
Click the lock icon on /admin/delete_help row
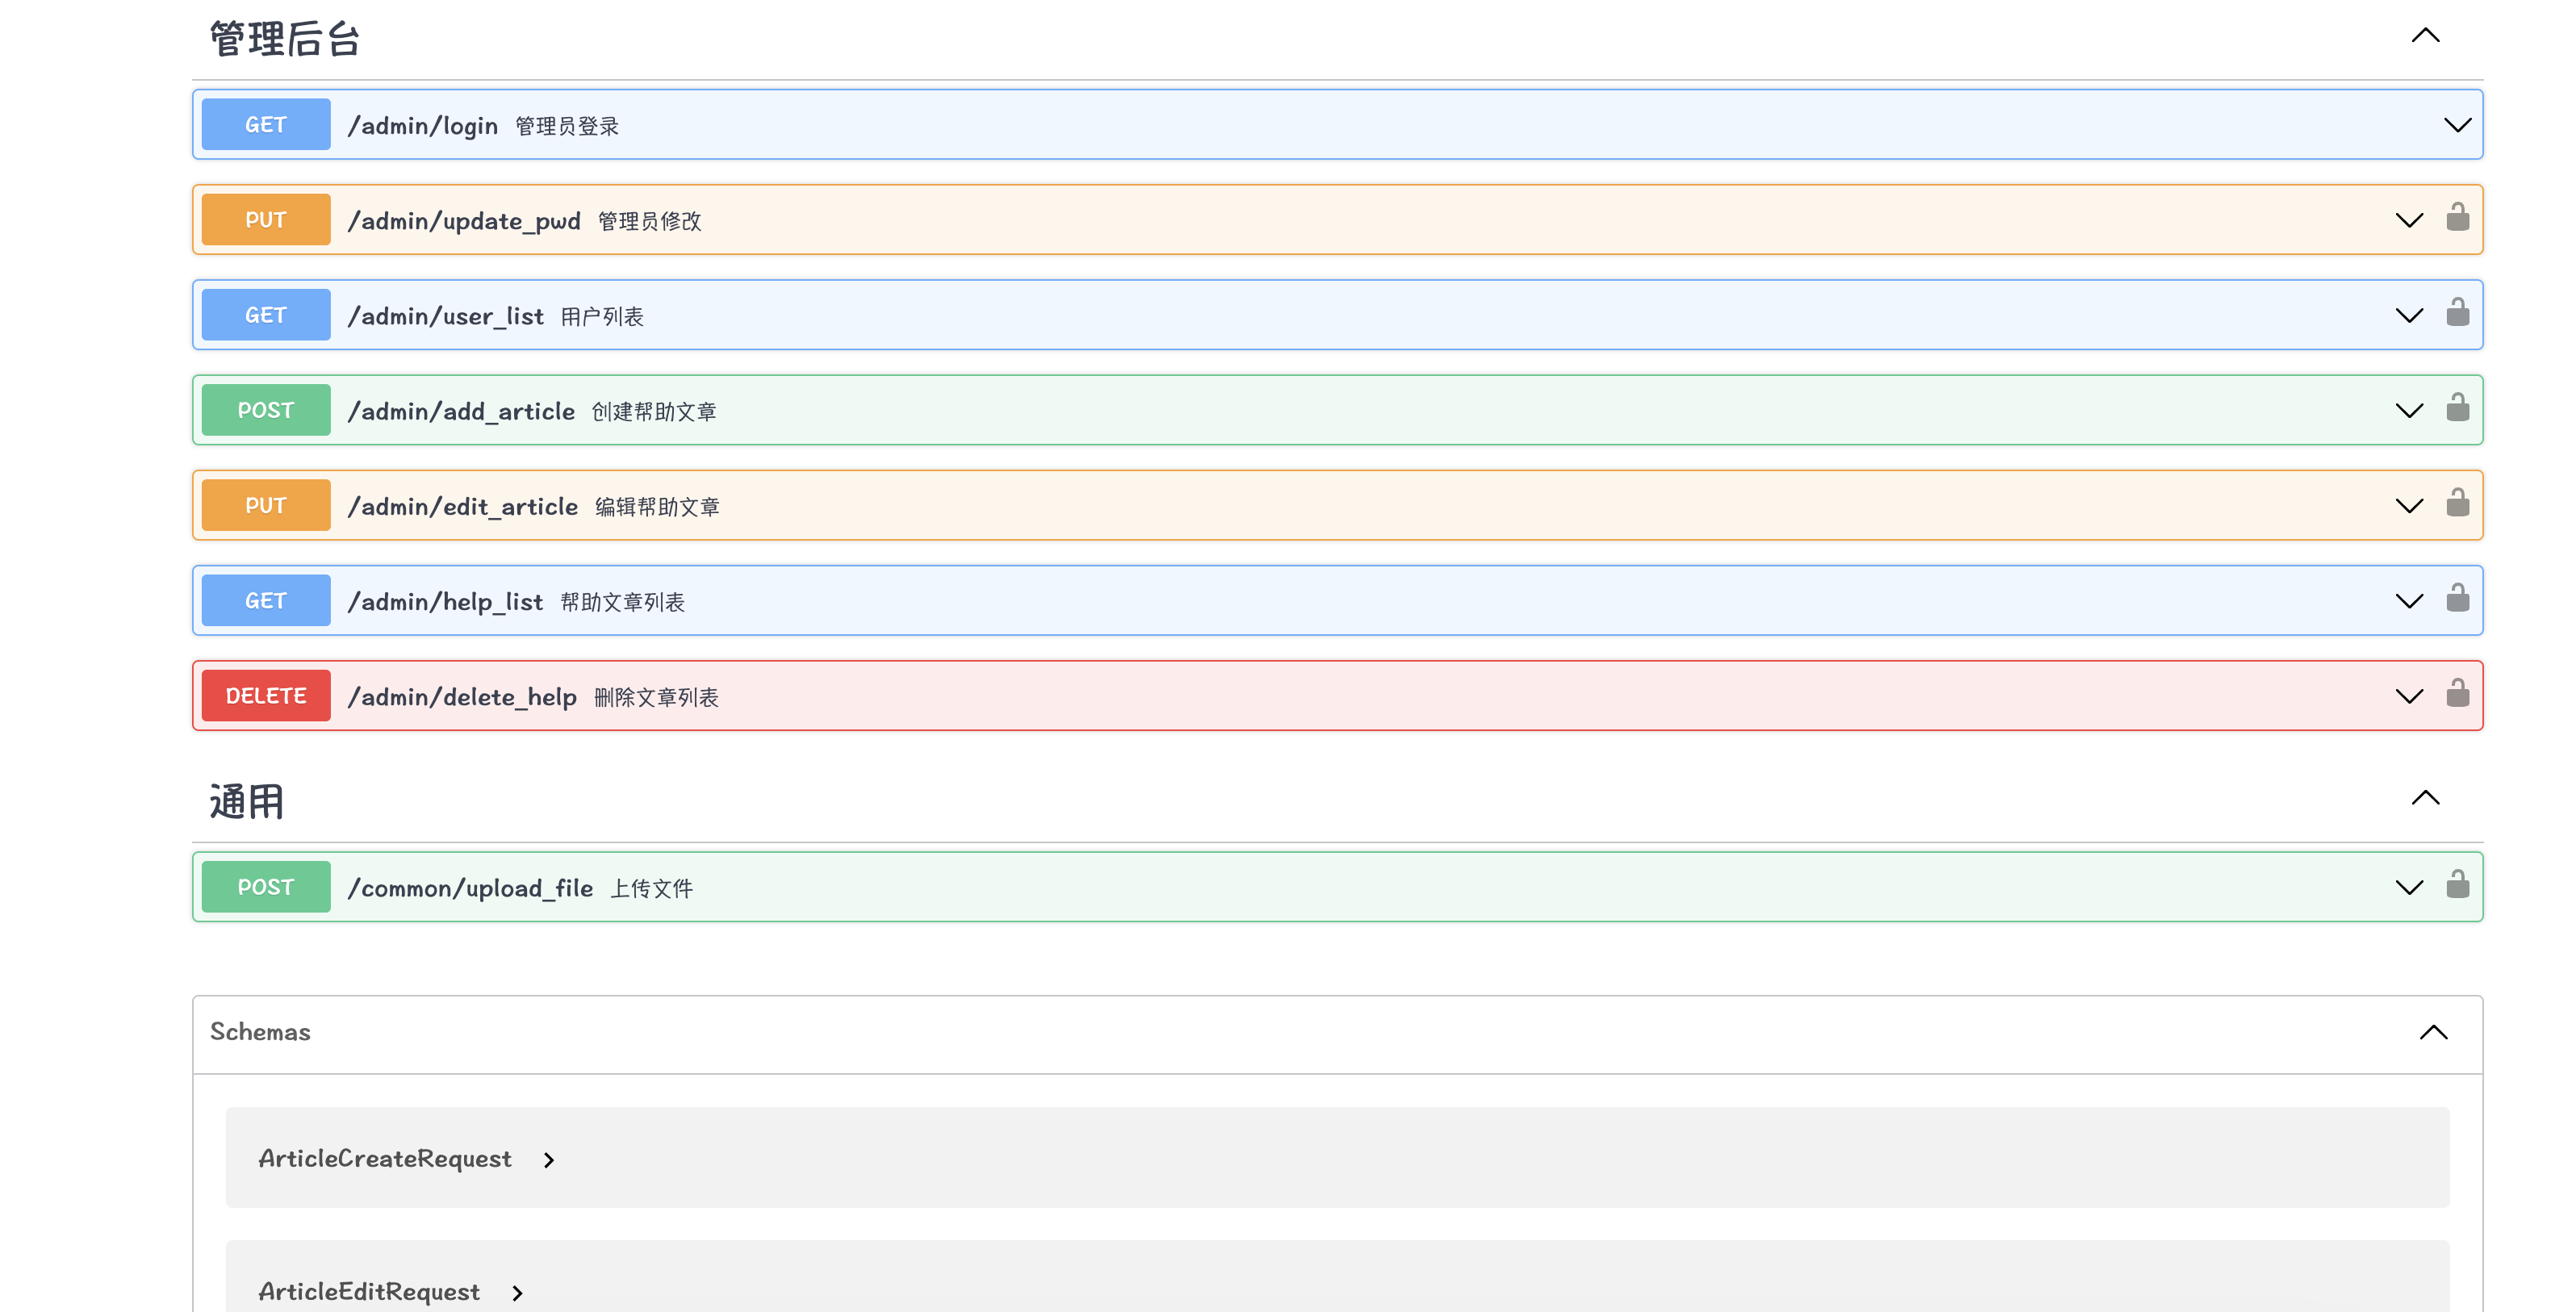click(x=2457, y=693)
